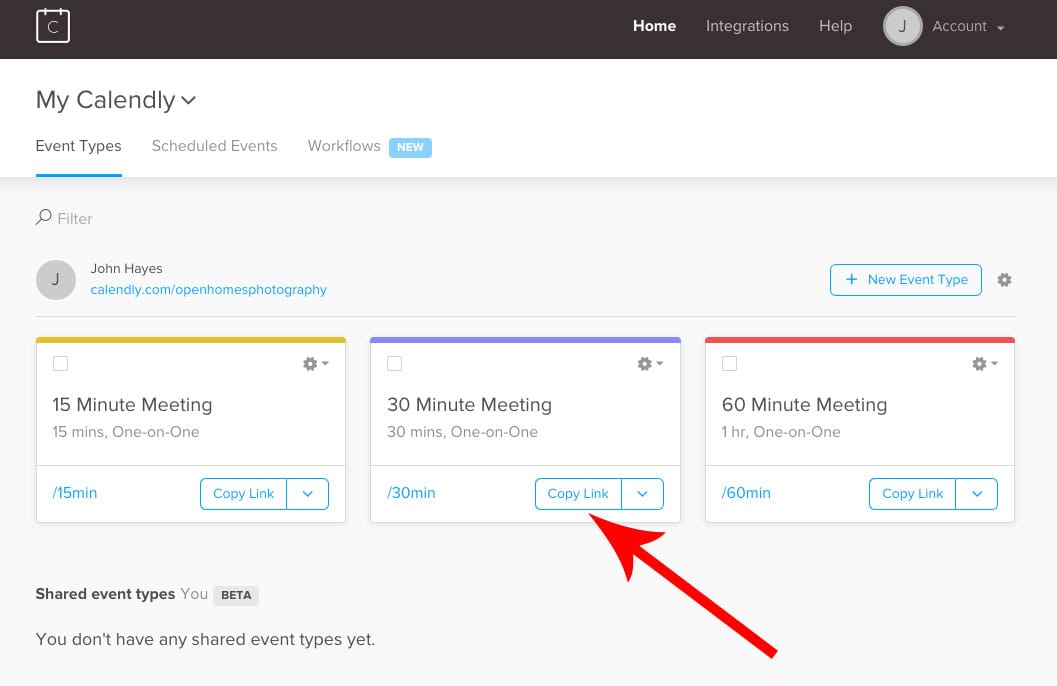This screenshot has height=686, width=1057.
Task: Open gear menu on 15 Minute Meeting card
Action: 315,364
